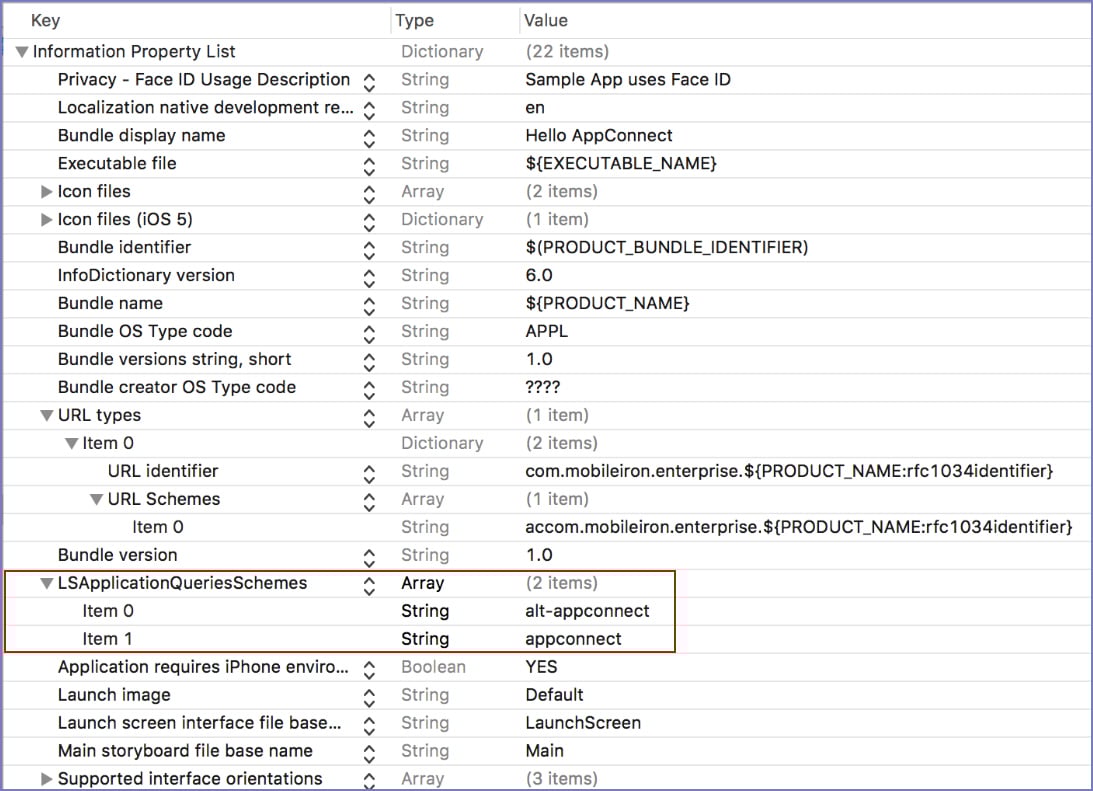Viewport: 1093px width, 791px height.
Task: Collapse the Information Property List root
Action: 22,52
